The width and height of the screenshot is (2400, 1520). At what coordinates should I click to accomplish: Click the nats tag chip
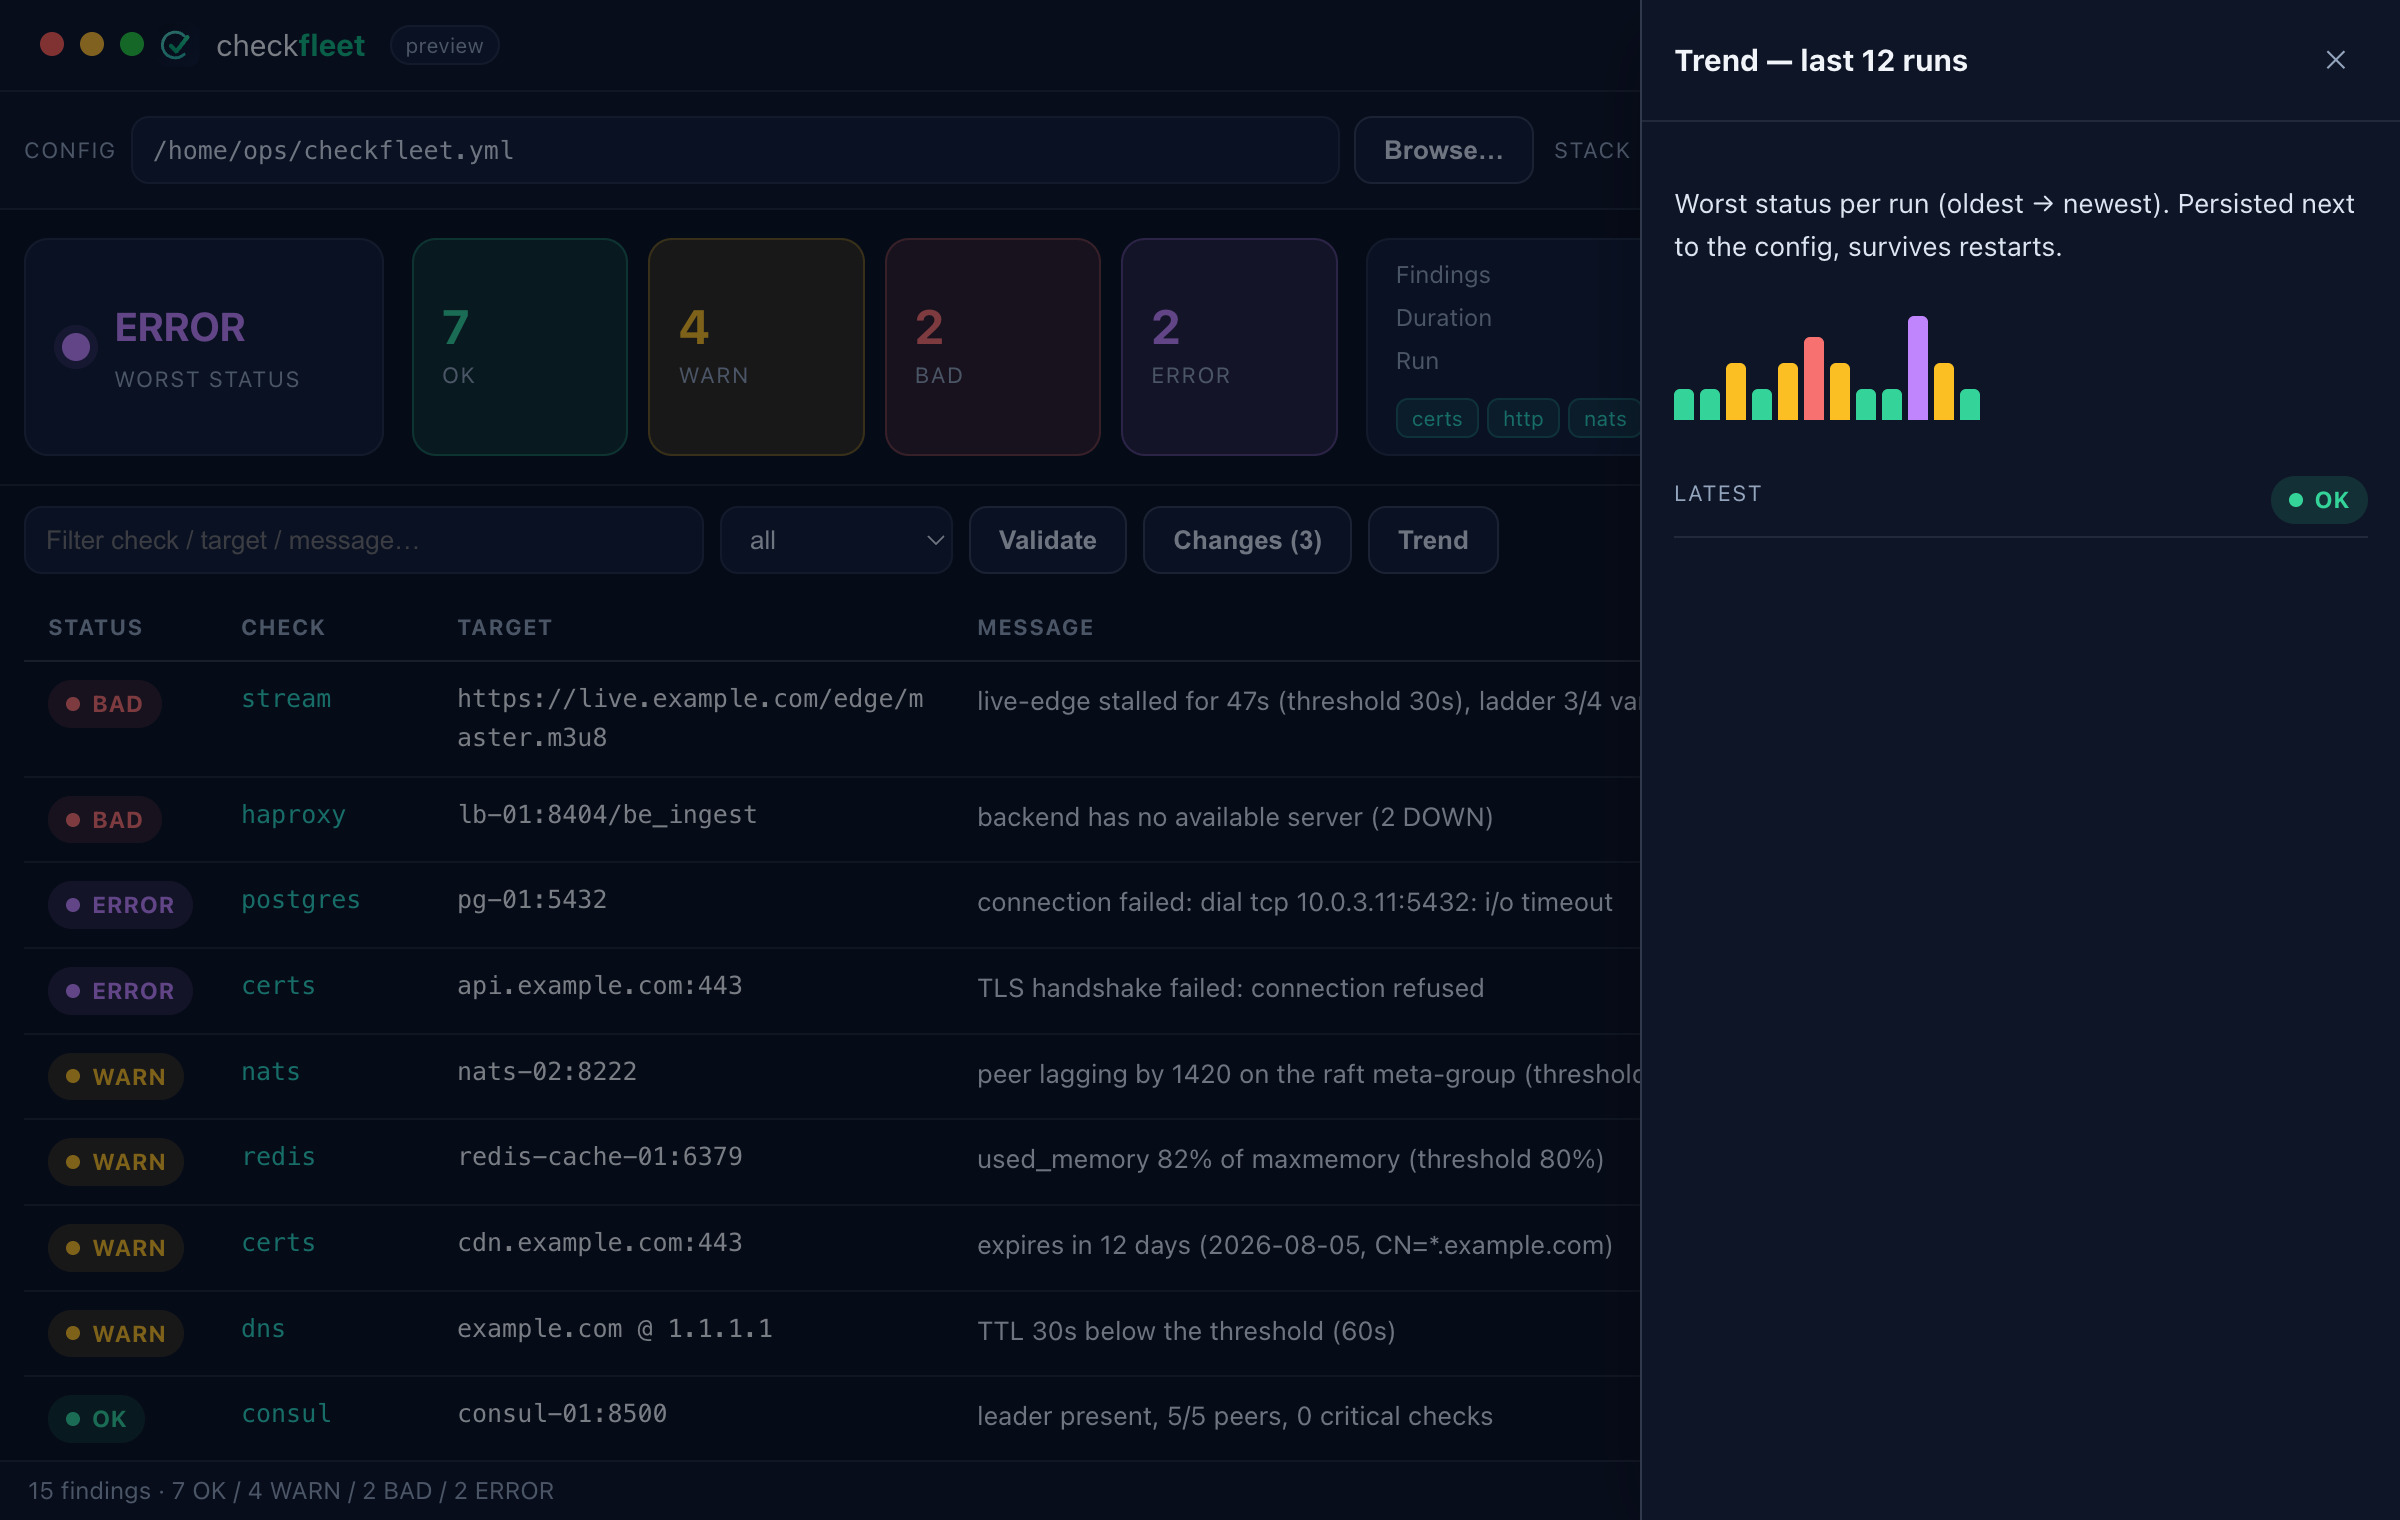tap(1604, 419)
